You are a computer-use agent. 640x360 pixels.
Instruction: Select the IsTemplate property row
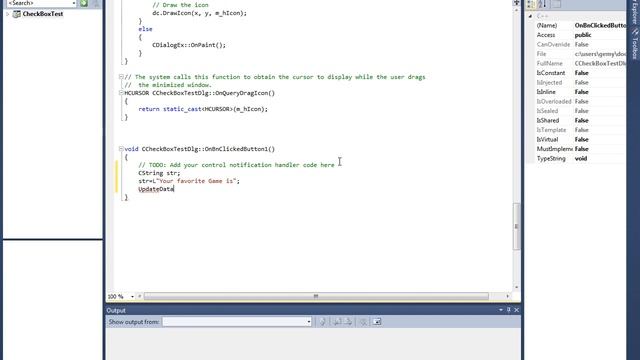(581, 130)
